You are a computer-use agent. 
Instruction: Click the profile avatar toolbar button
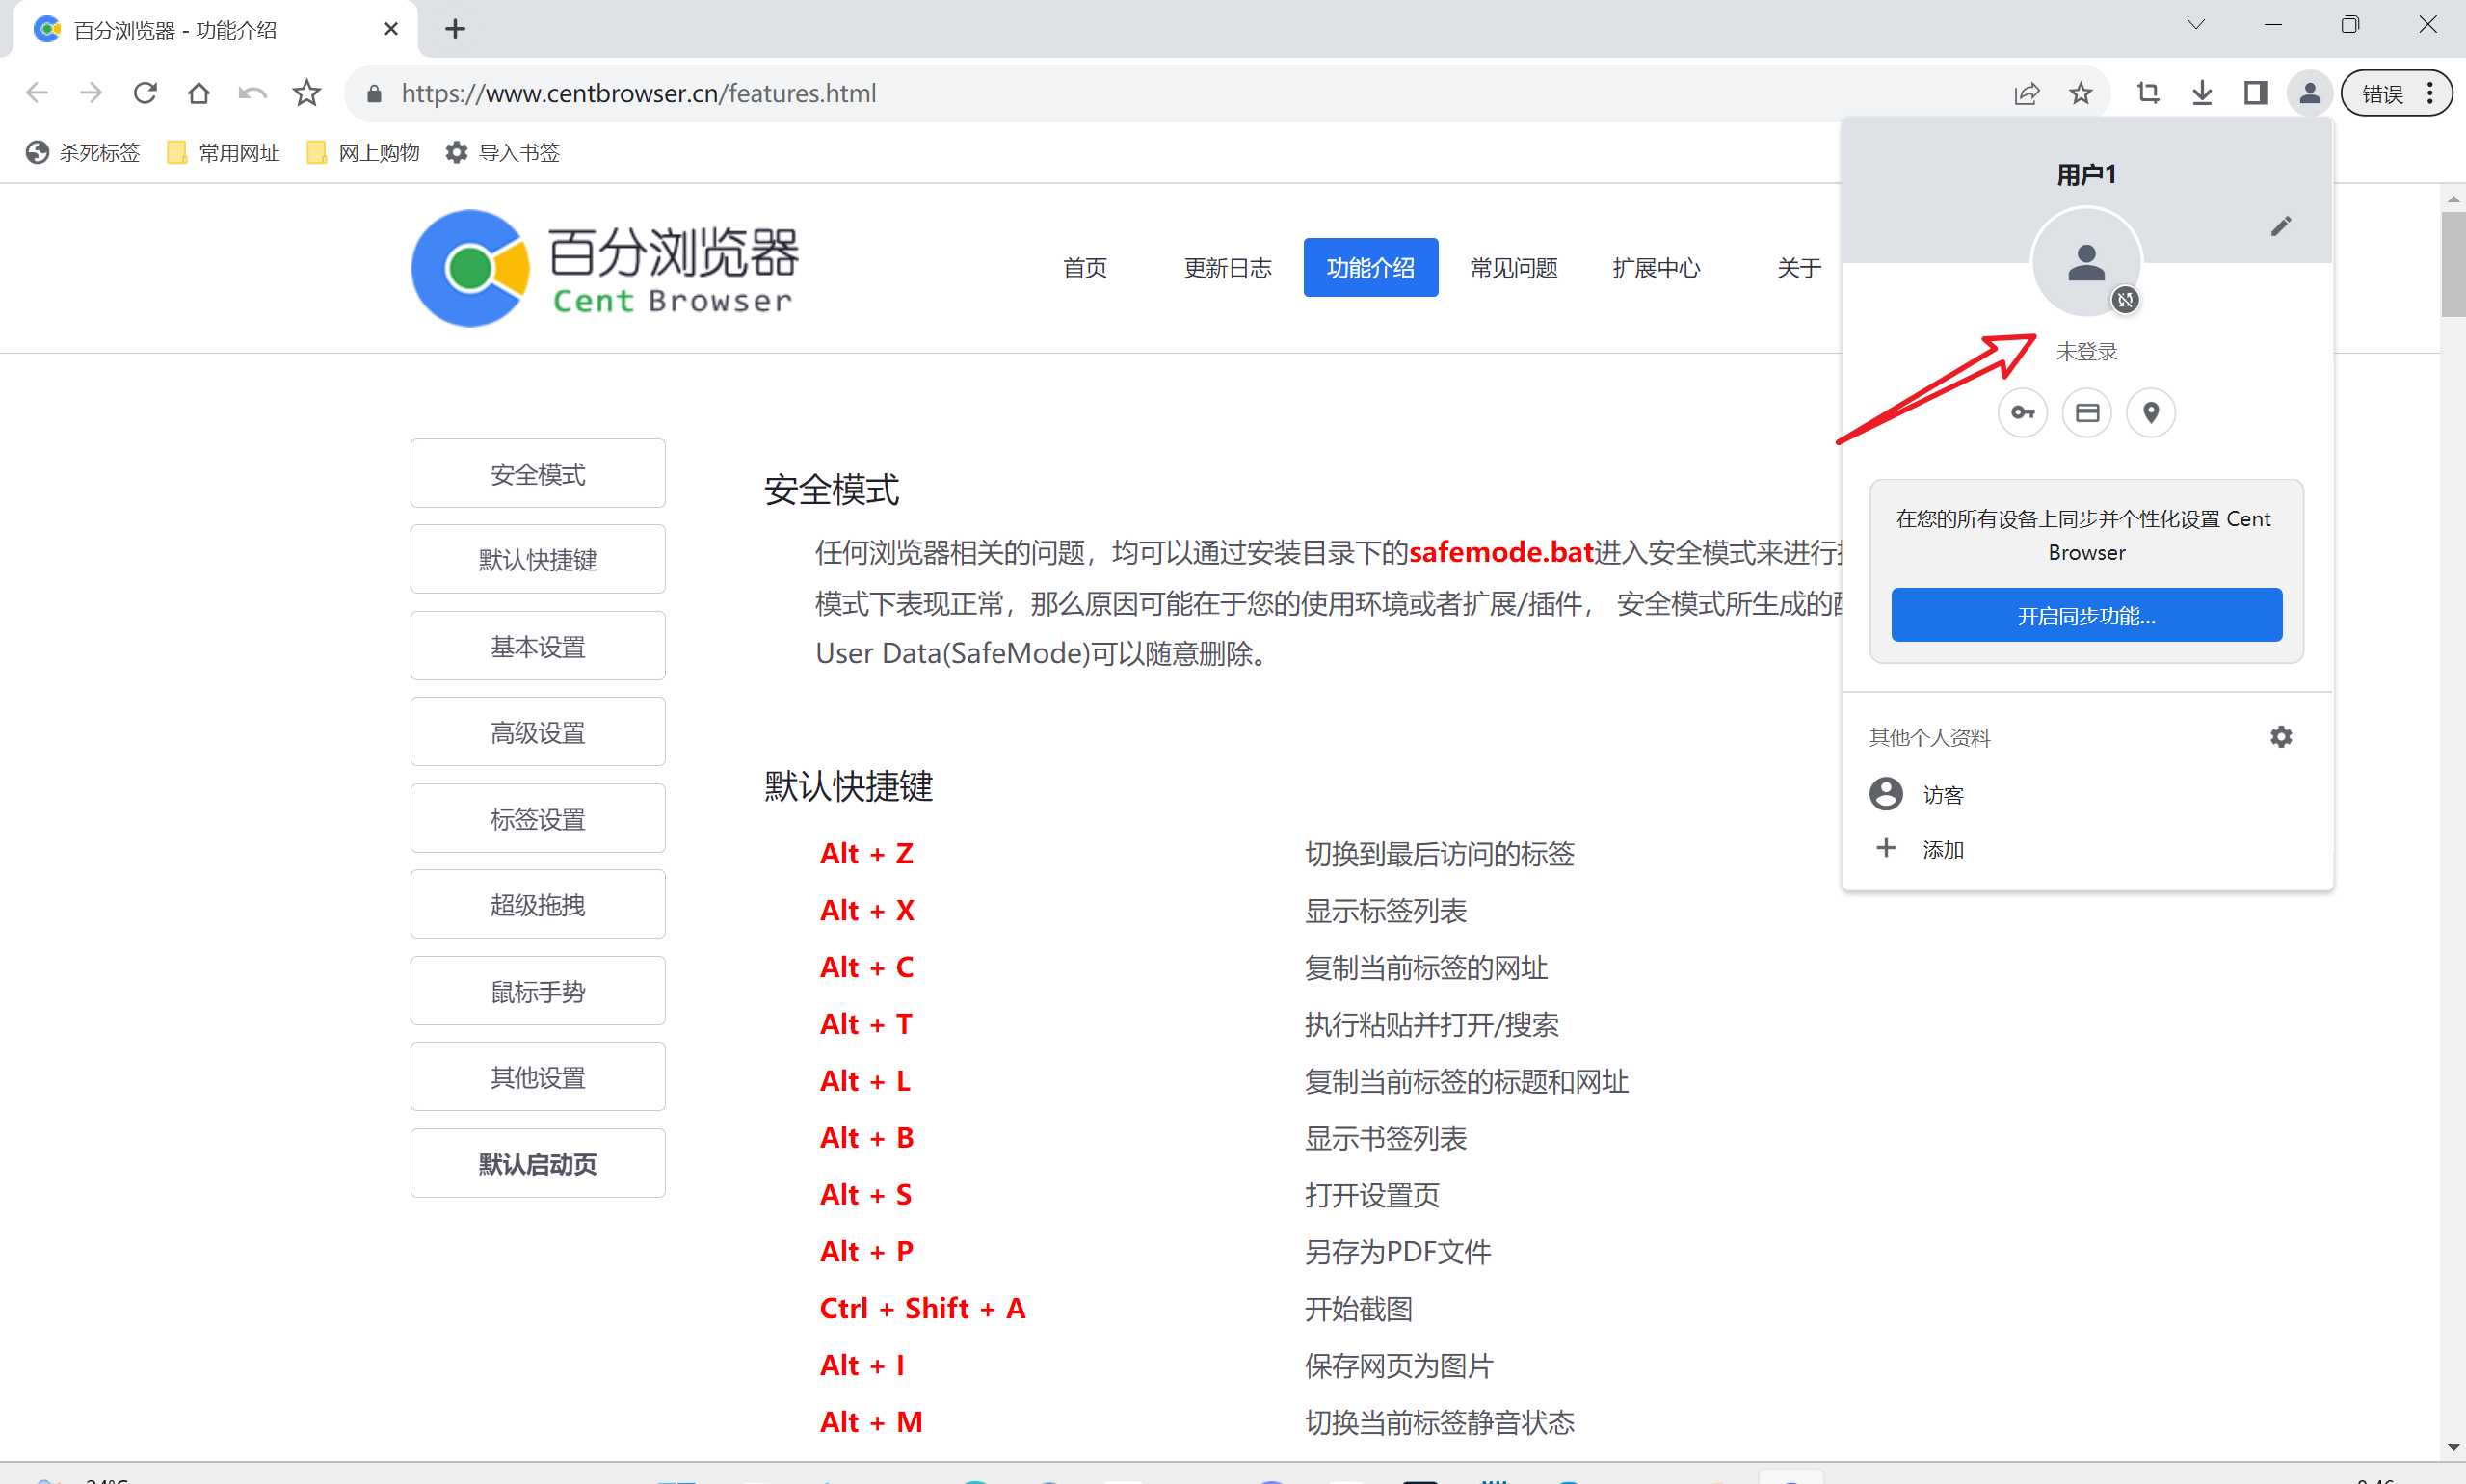(x=2310, y=93)
